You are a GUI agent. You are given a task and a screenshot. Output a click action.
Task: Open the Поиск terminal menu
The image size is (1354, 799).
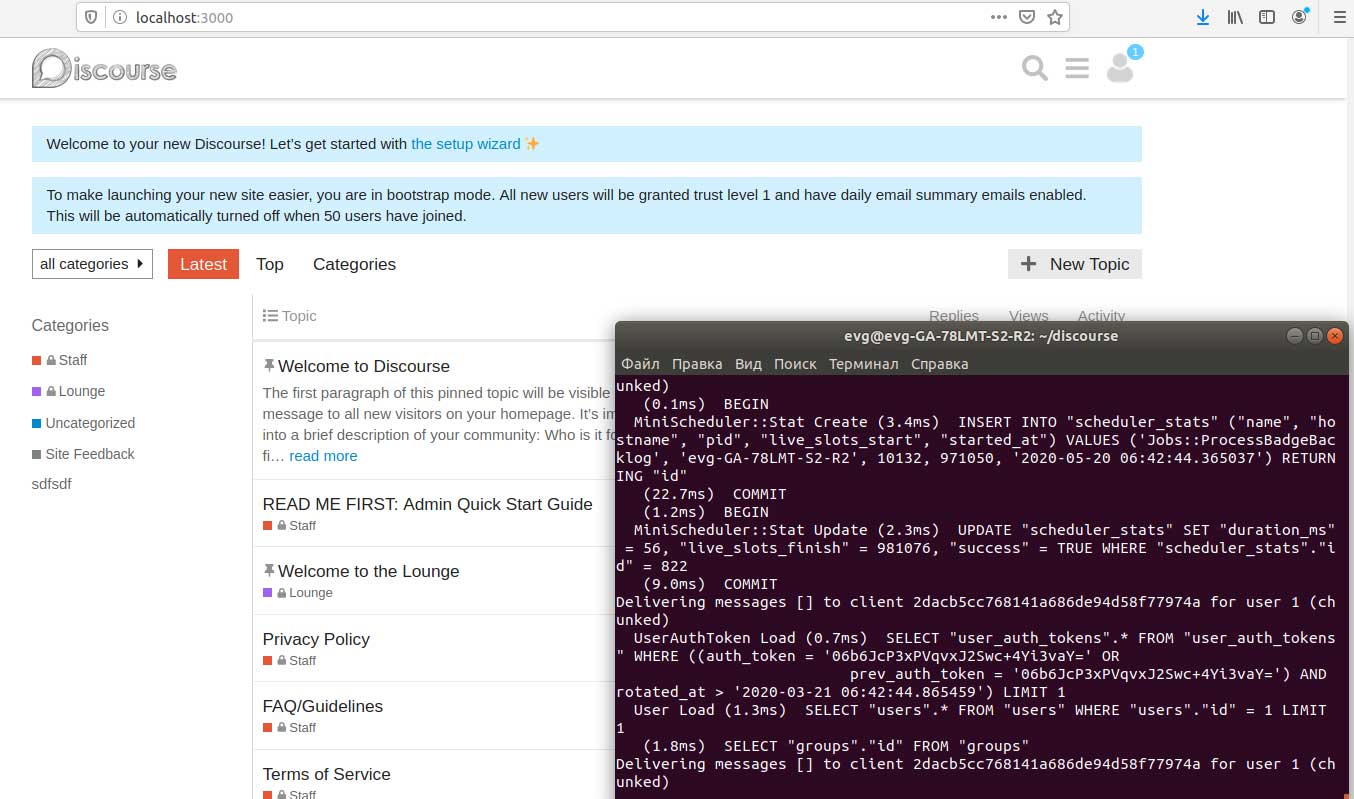pos(795,364)
